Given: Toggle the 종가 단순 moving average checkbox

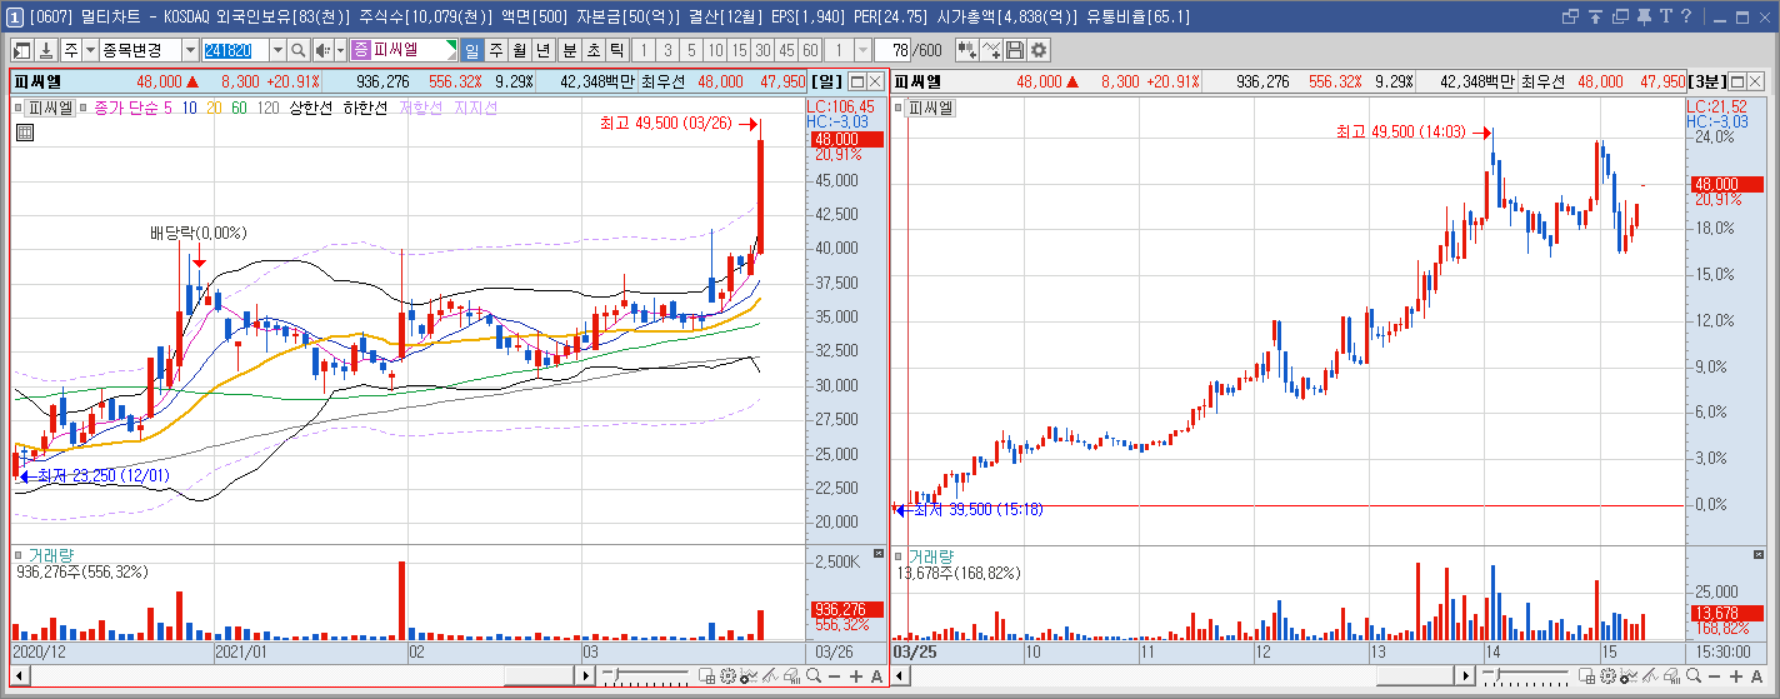Looking at the screenshot, I should coord(84,107).
